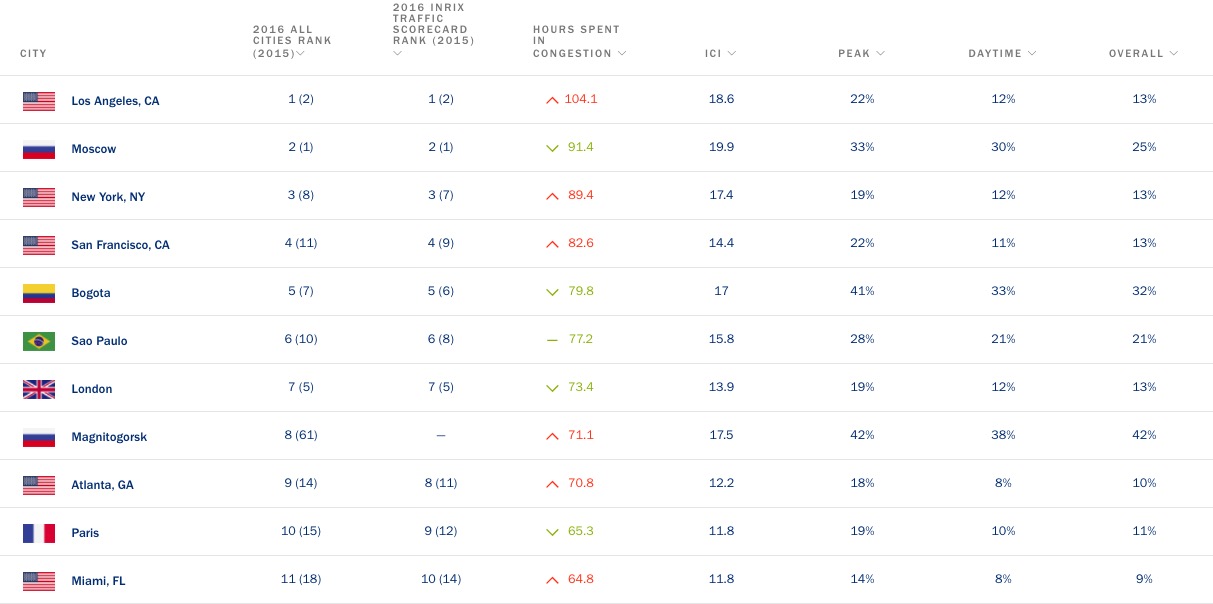
Task: Click the Russian flag next to Moscow
Action: (39, 149)
